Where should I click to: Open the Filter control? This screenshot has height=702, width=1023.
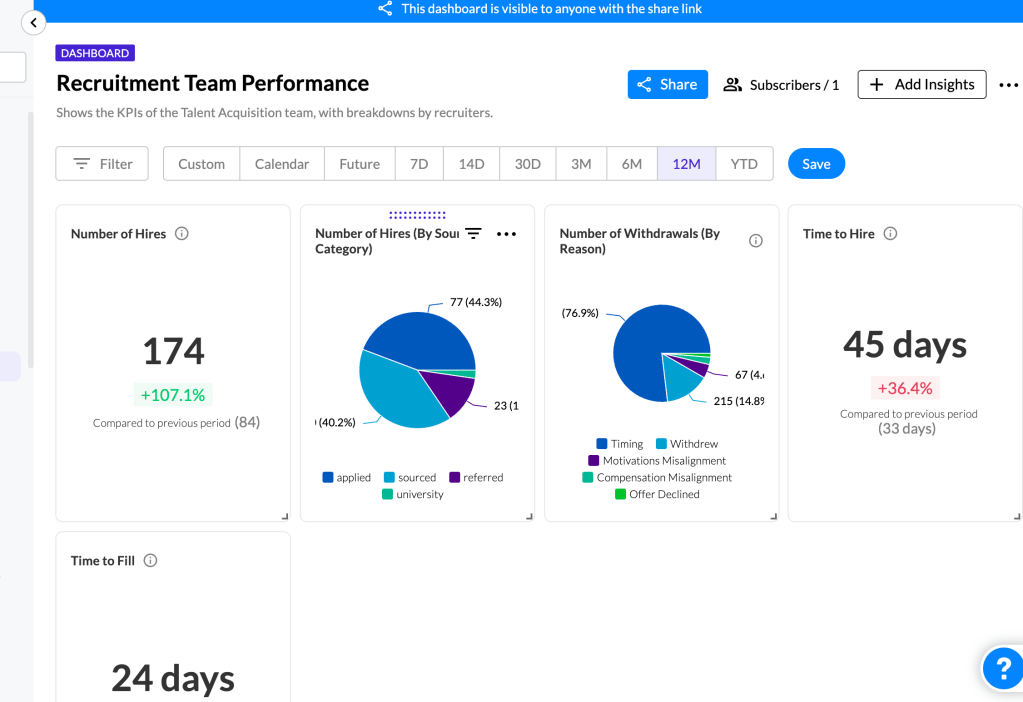pos(102,164)
